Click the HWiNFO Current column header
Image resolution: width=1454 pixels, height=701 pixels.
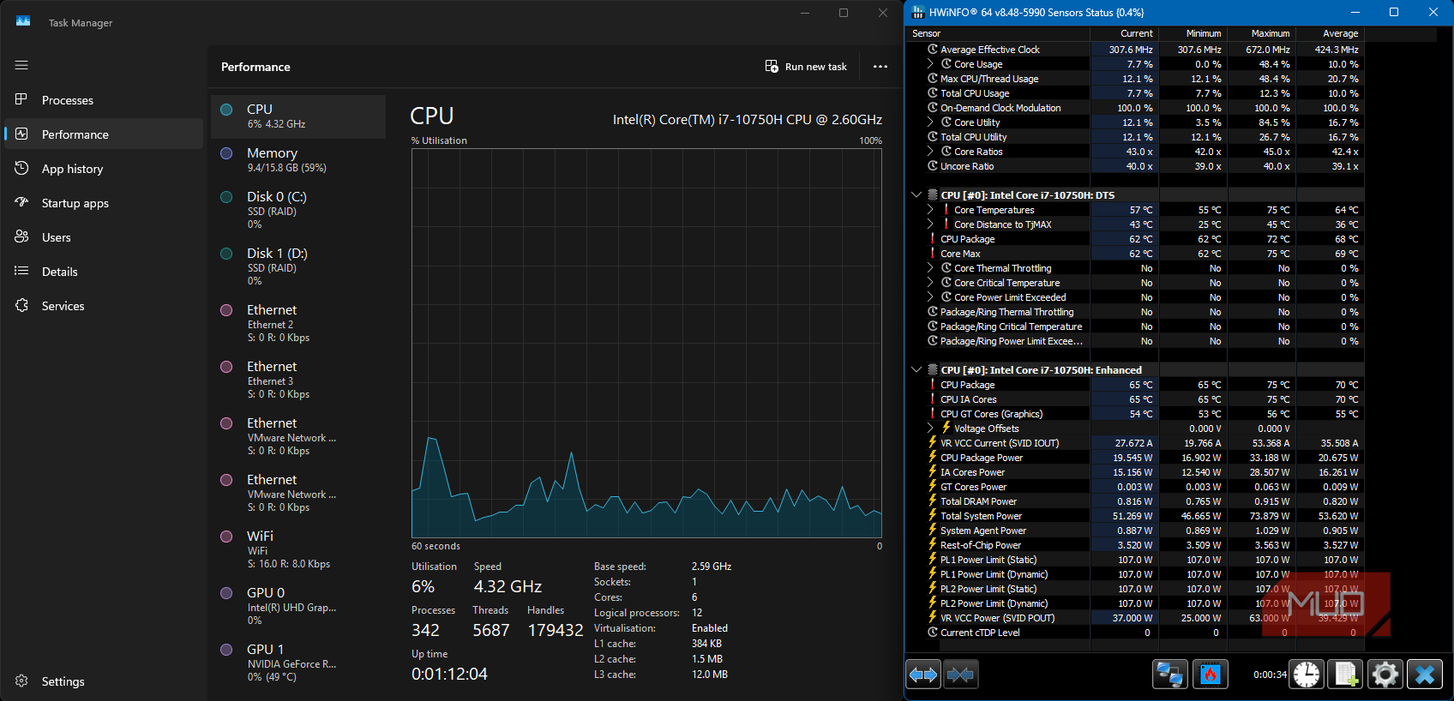click(x=1124, y=33)
